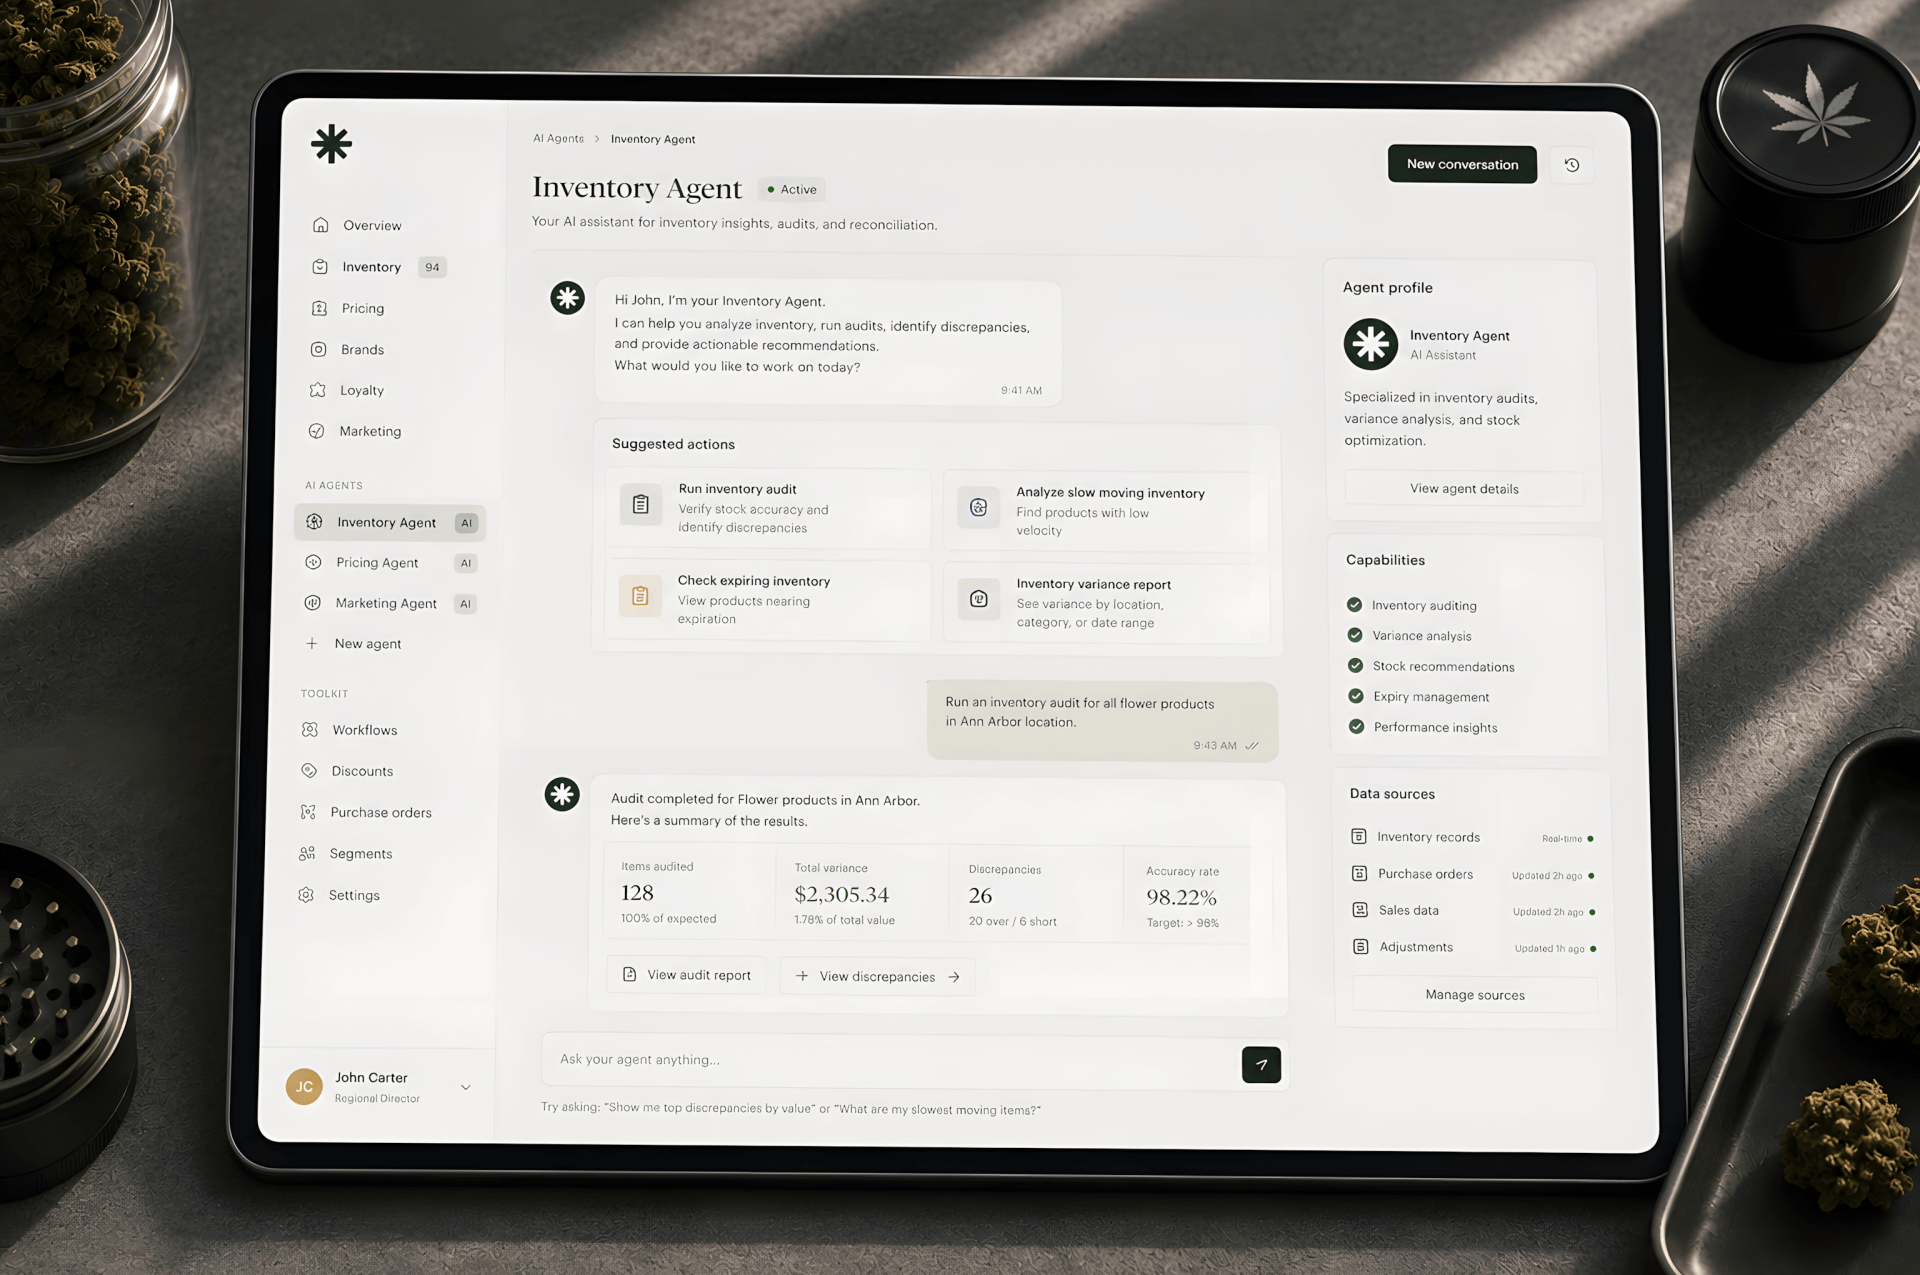Start a New conversation
The image size is (1920, 1275).
(1462, 164)
